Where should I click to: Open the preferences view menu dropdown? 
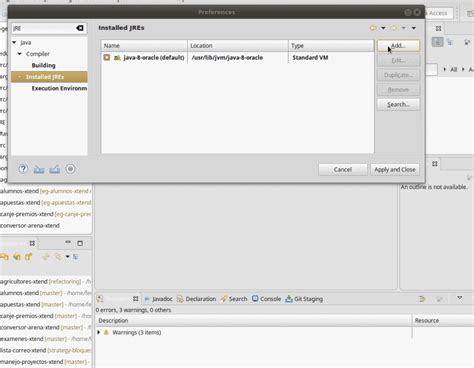[414, 28]
